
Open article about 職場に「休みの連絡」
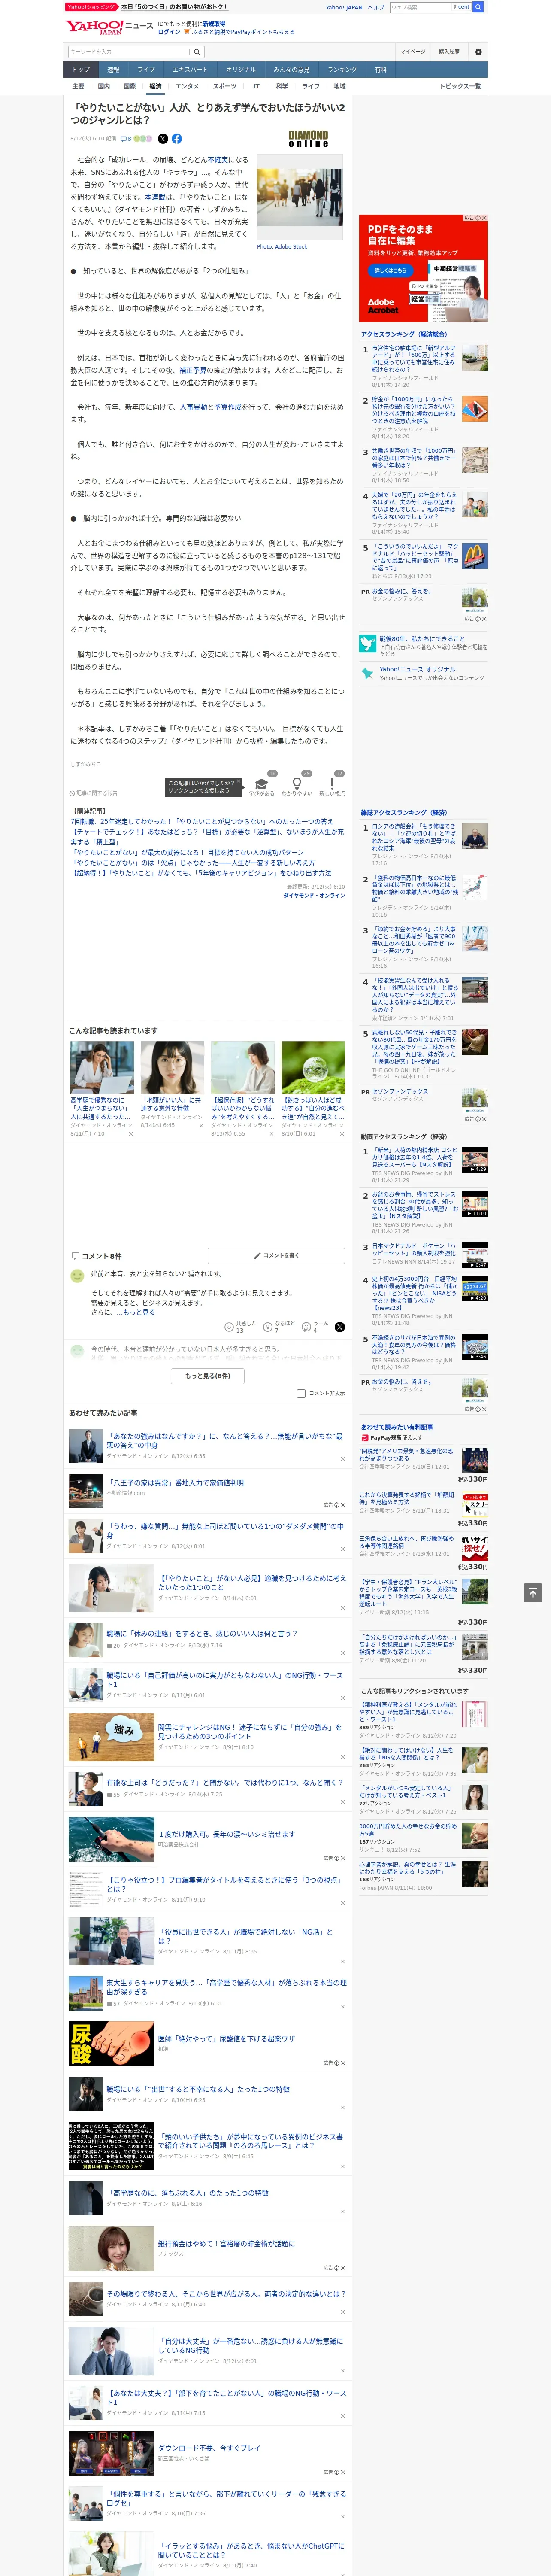[202, 1633]
